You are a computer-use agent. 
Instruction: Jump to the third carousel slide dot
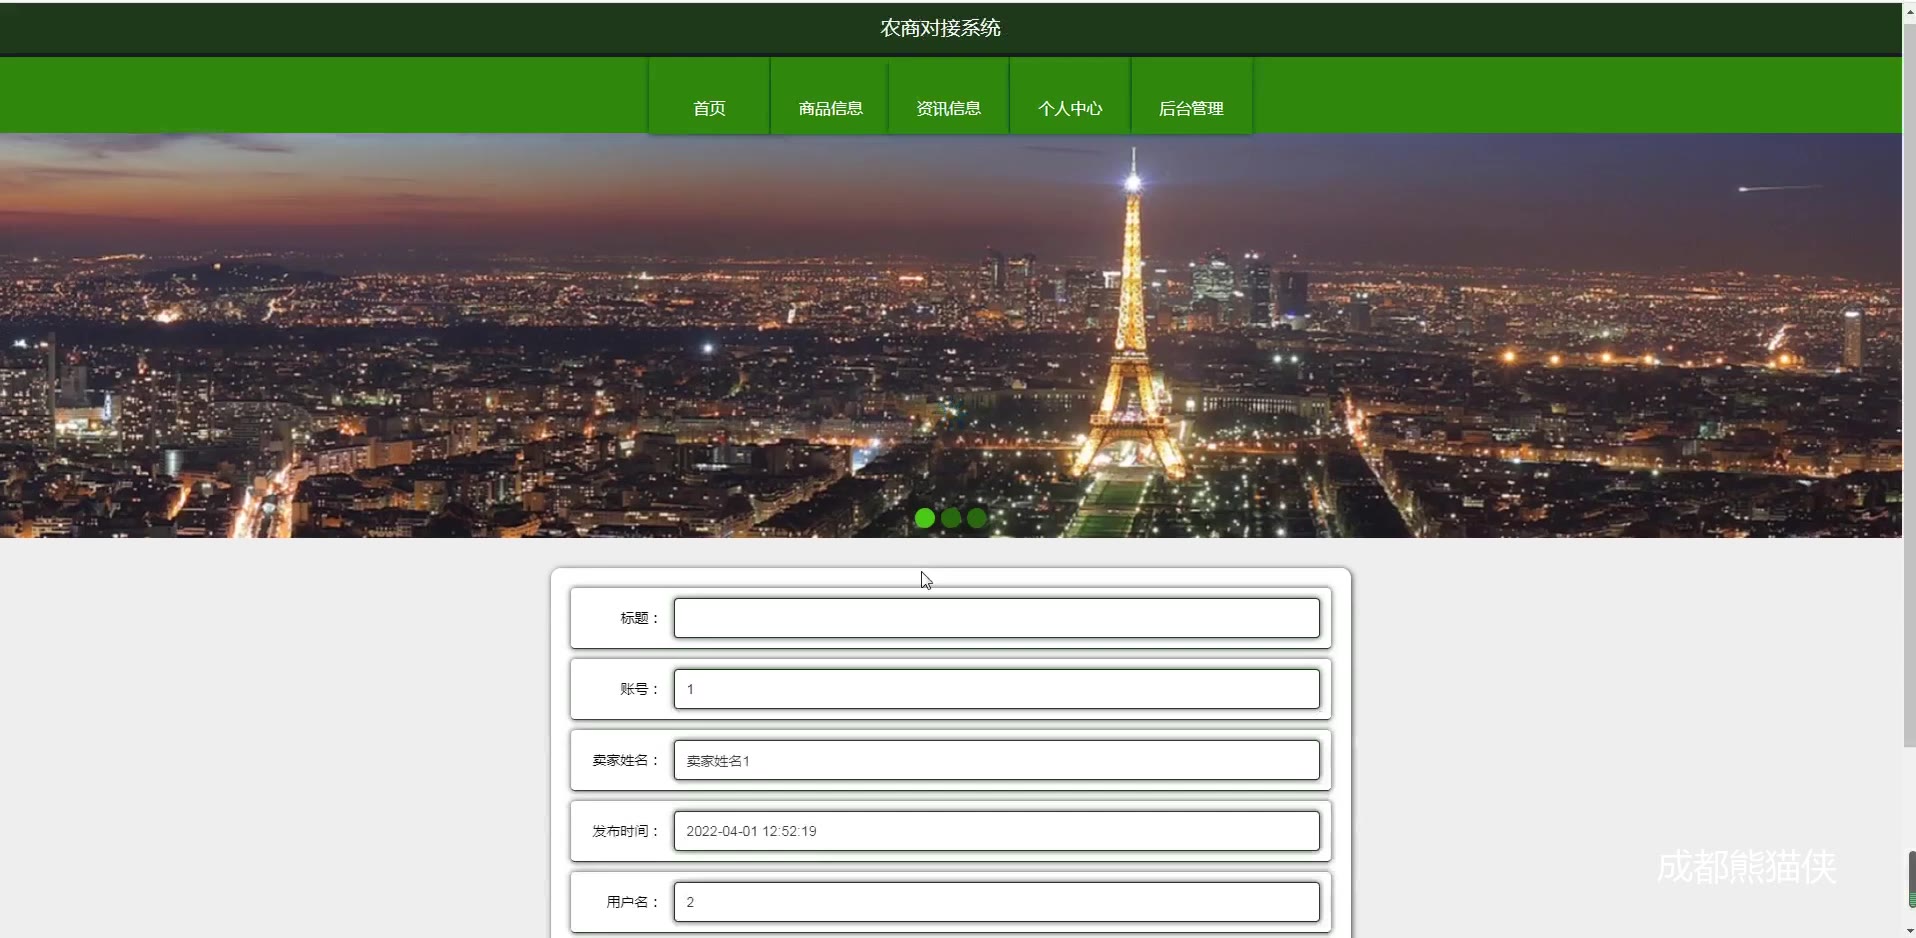tap(977, 518)
